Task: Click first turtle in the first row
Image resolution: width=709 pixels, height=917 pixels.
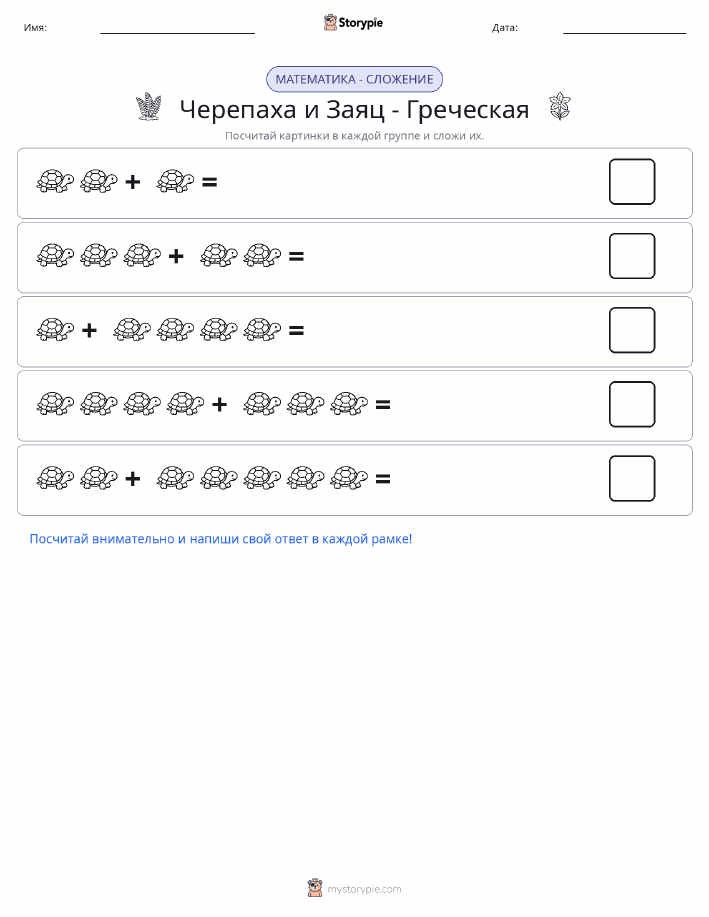Action: (55, 181)
